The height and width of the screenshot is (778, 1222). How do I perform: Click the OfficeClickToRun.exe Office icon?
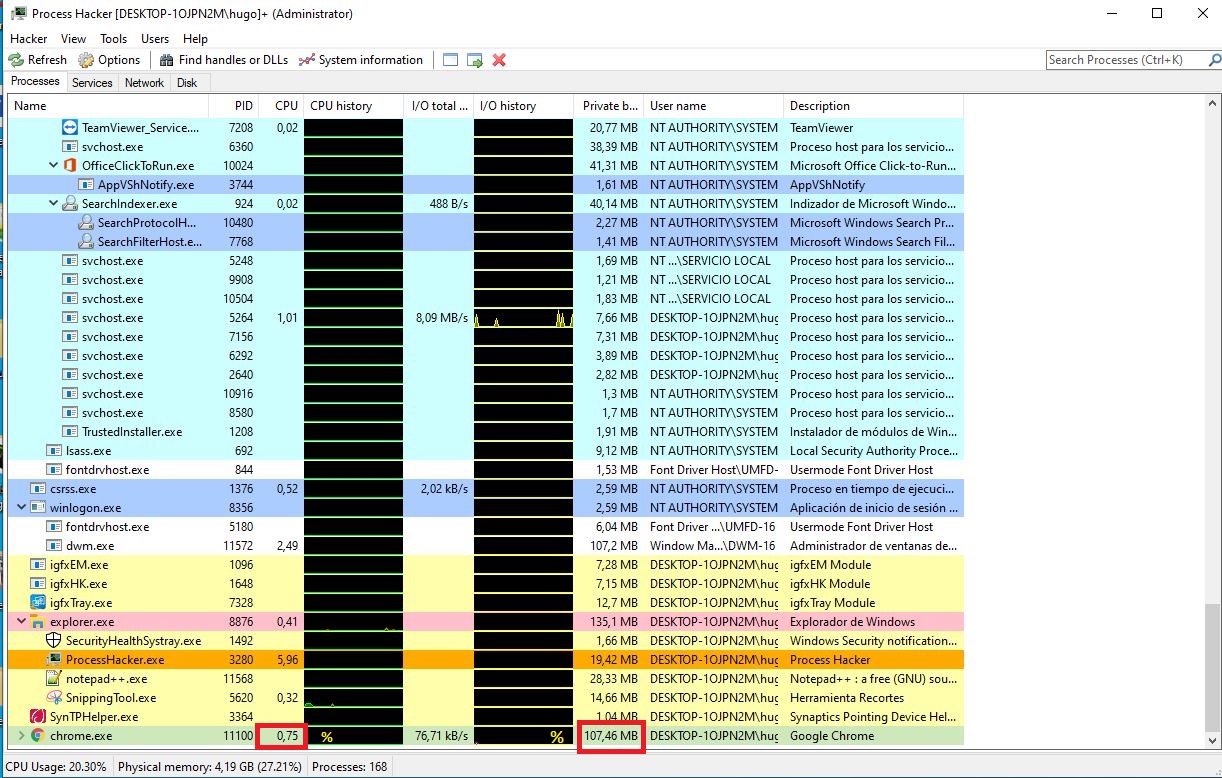[x=70, y=166]
